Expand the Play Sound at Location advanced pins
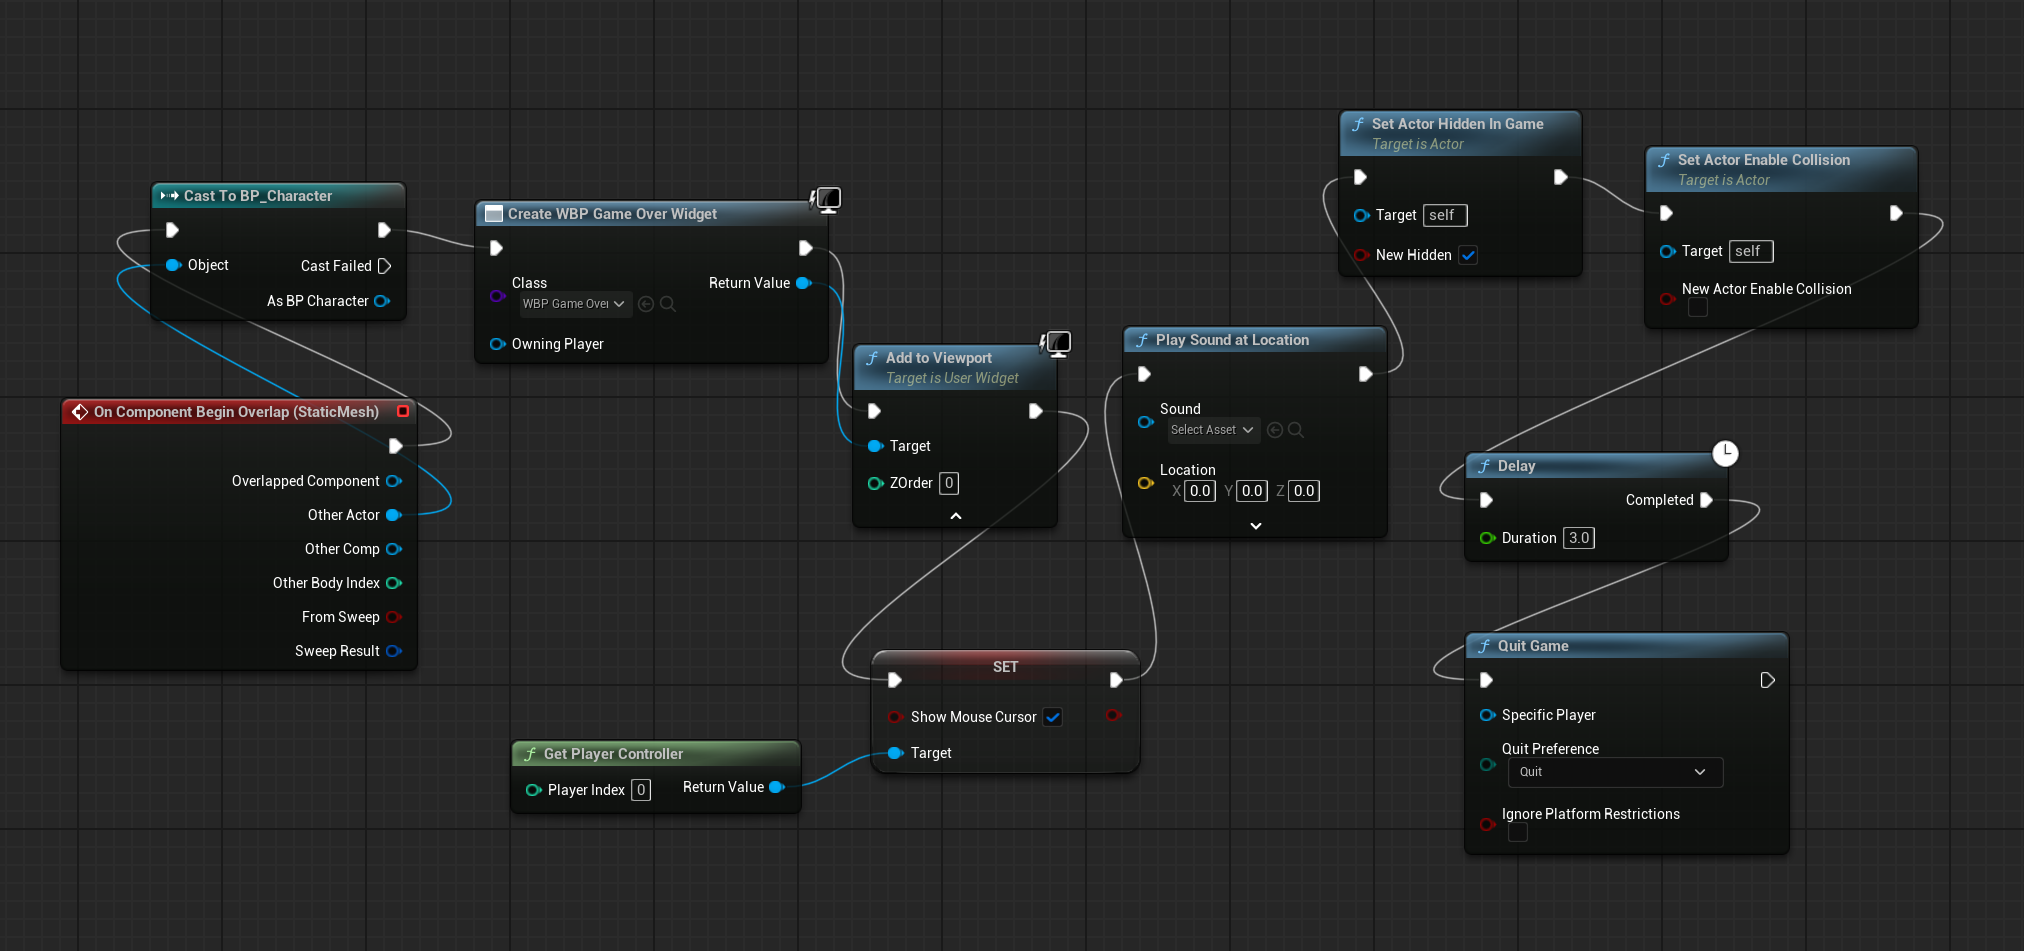Image resolution: width=2024 pixels, height=951 pixels. pyautogui.click(x=1256, y=526)
